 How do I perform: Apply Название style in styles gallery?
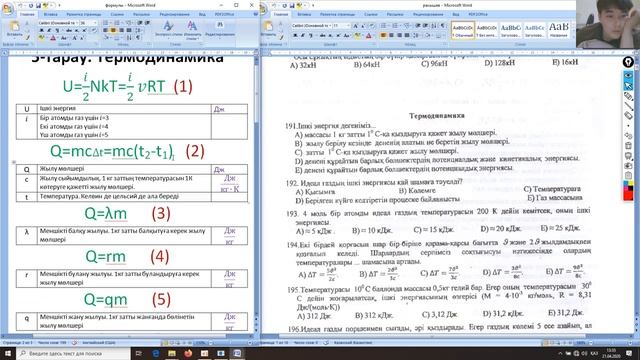(x=559, y=30)
